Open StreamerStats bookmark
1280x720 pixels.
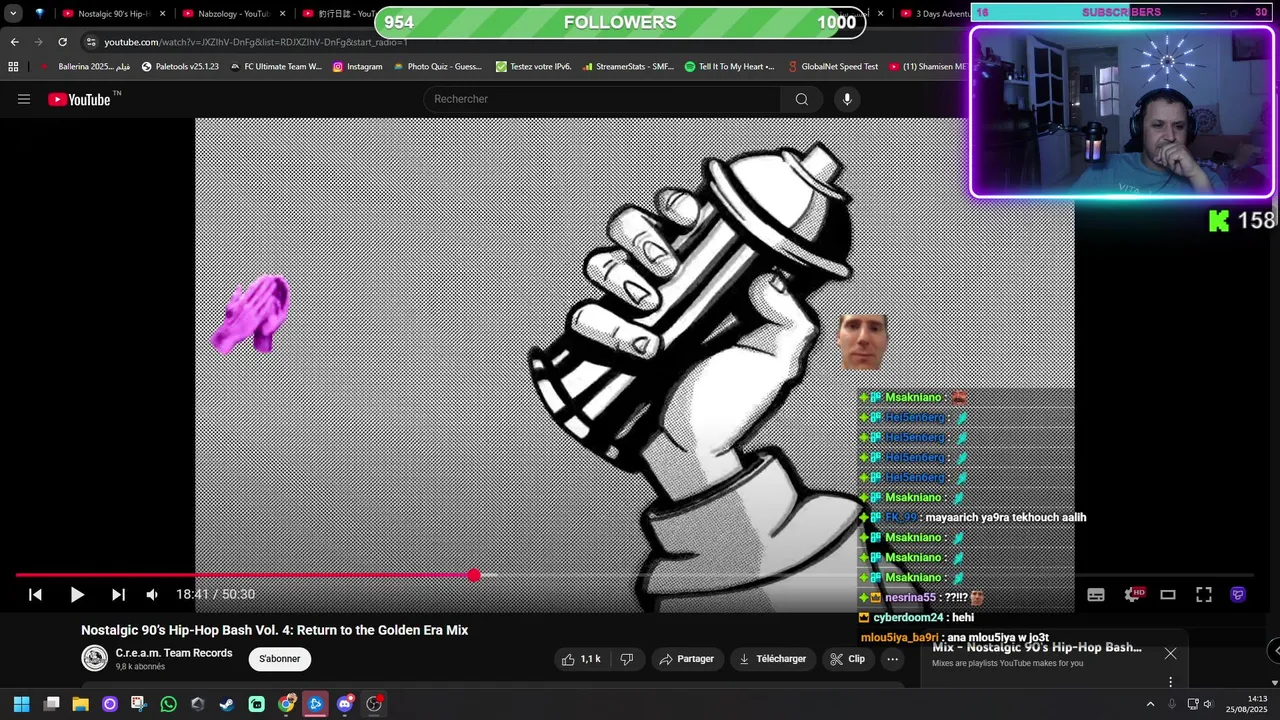tap(627, 67)
